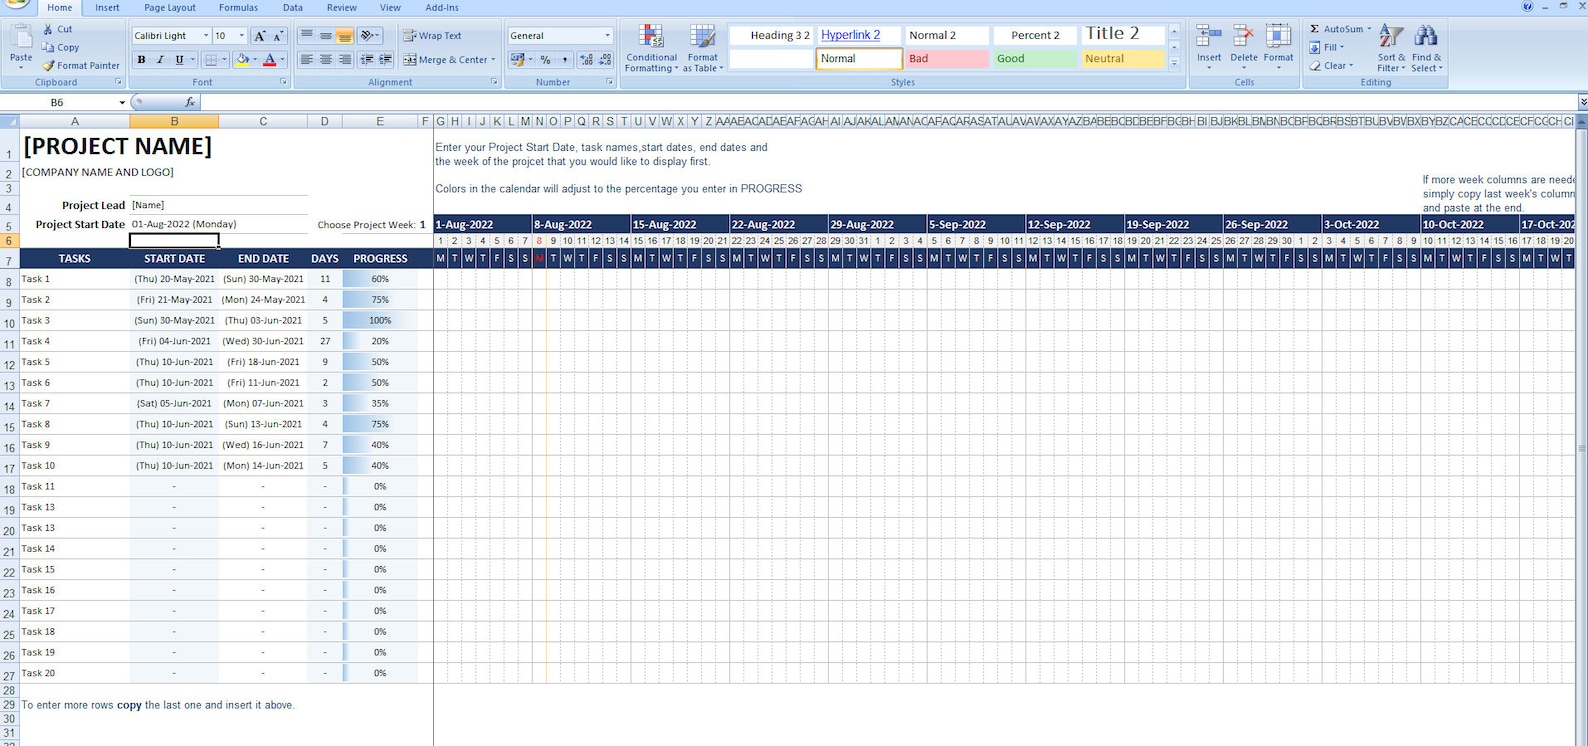Apply the red Font Color
1588x746 pixels.
pyautogui.click(x=269, y=60)
